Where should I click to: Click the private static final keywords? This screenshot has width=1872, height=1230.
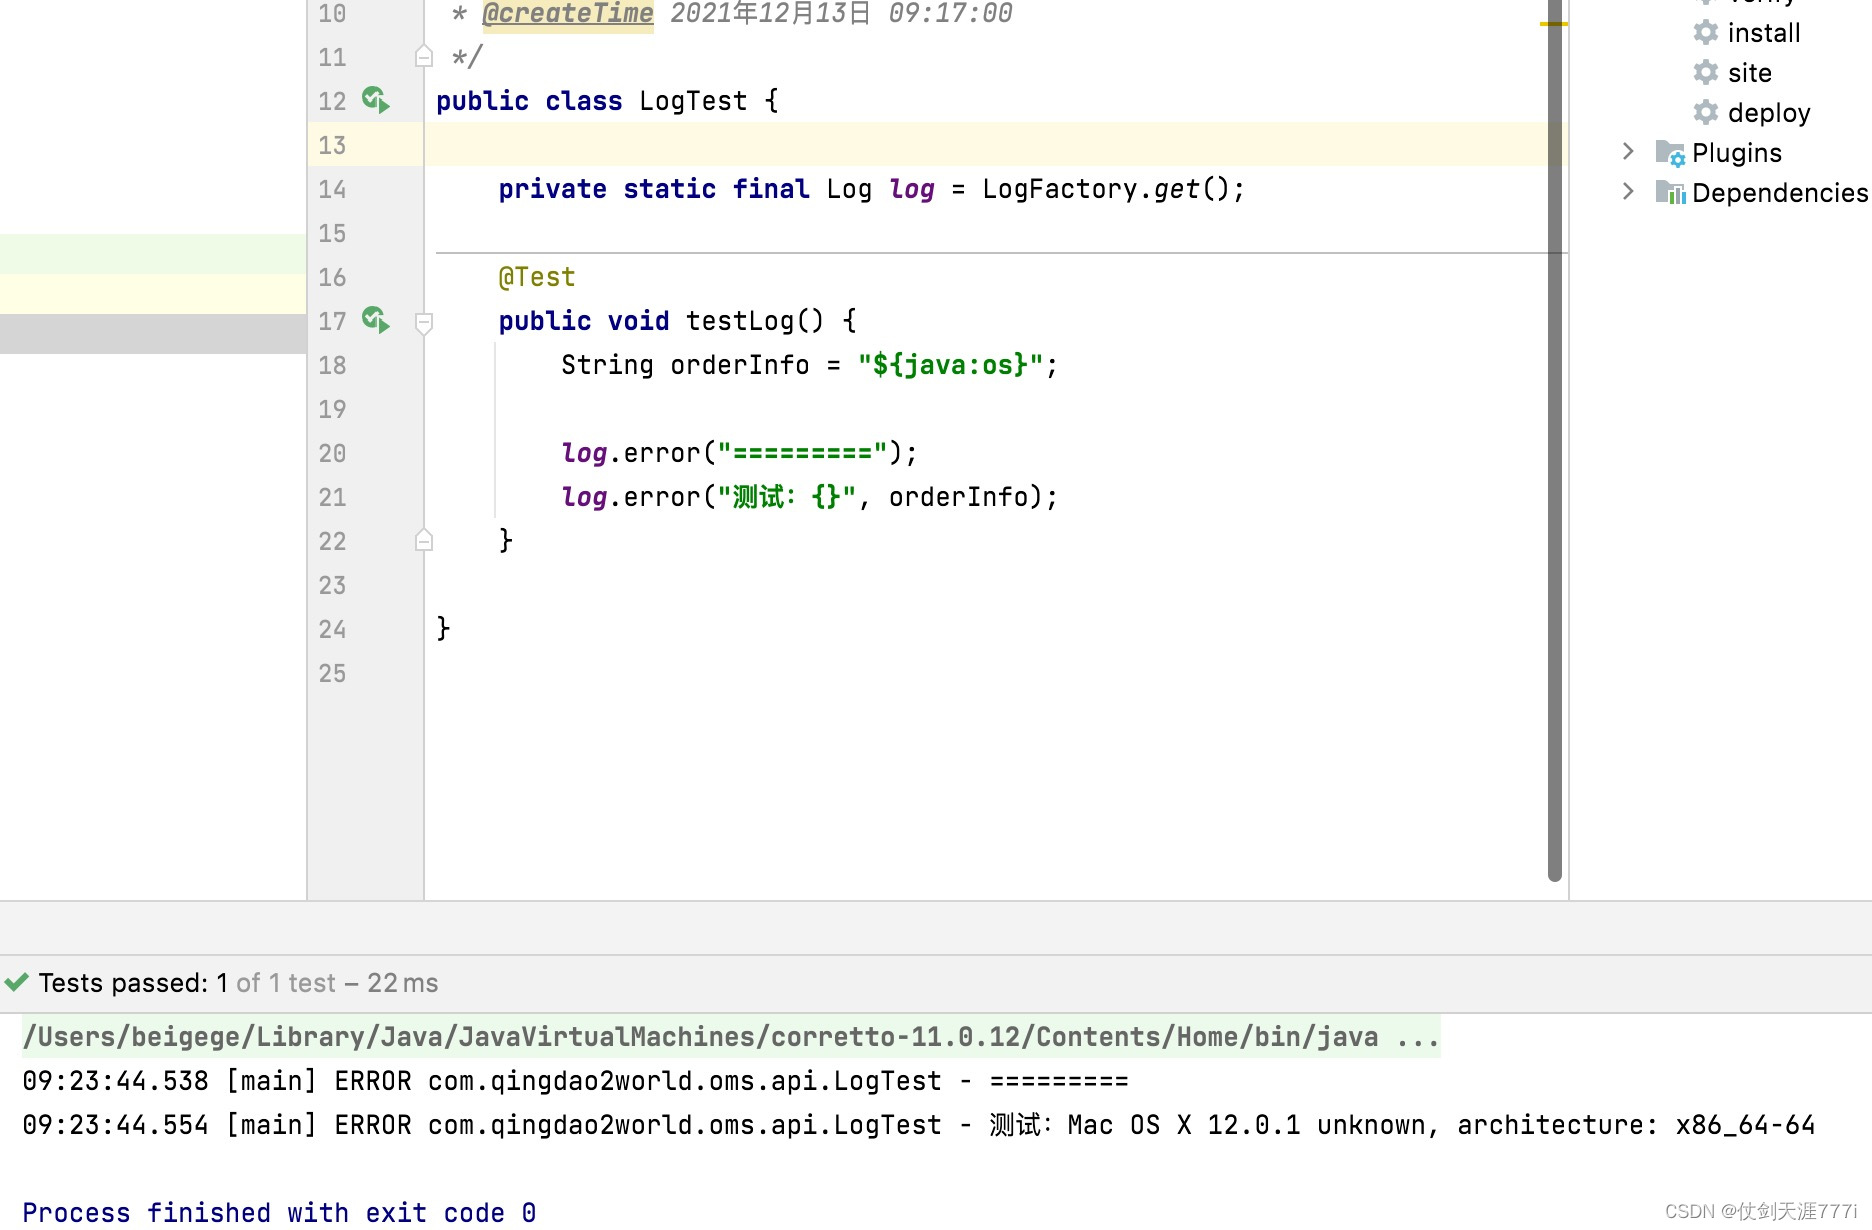coord(654,189)
